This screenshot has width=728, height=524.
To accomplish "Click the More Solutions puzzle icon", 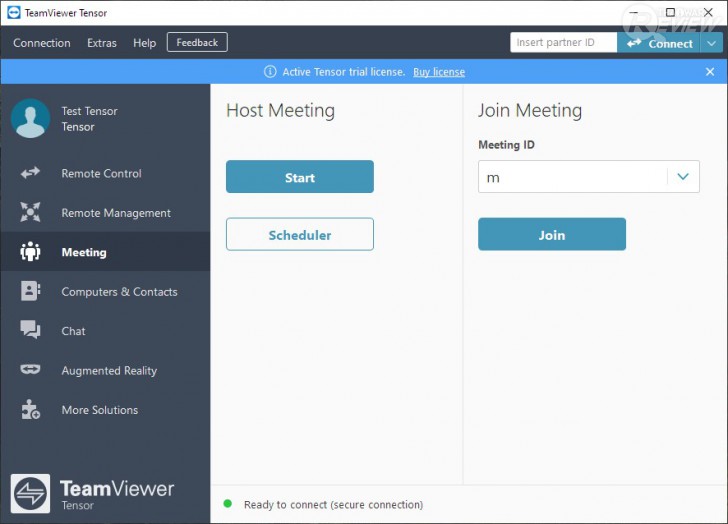I will tap(30, 409).
